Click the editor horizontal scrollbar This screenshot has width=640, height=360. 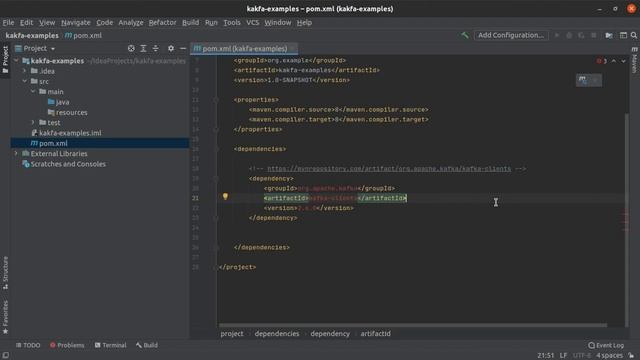pyautogui.click(x=413, y=325)
